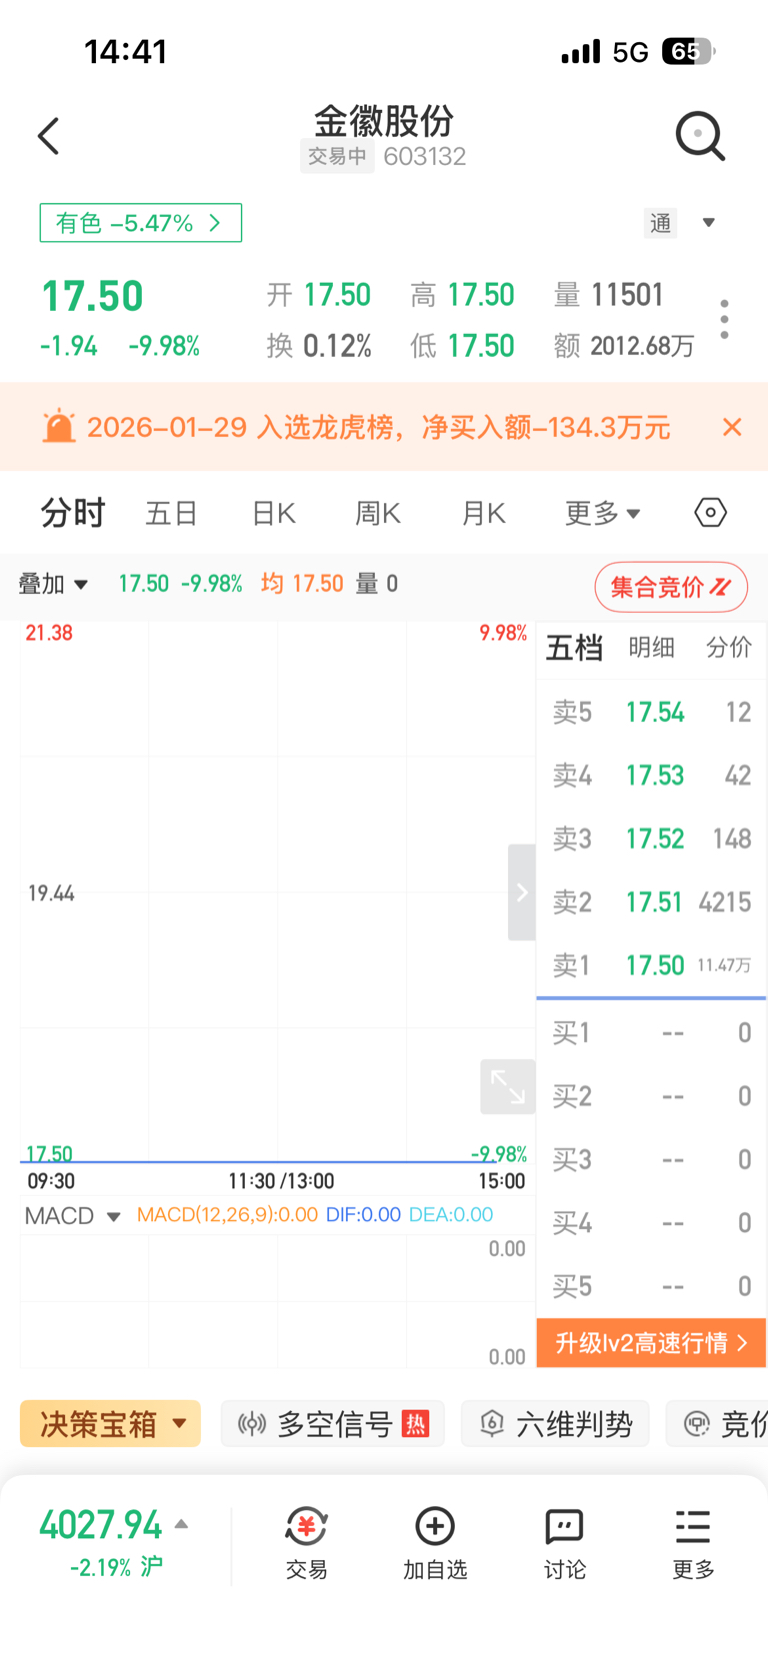The height and width of the screenshot is (1663, 768).
Task: Tap the intraday price chart area
Action: click(x=277, y=892)
